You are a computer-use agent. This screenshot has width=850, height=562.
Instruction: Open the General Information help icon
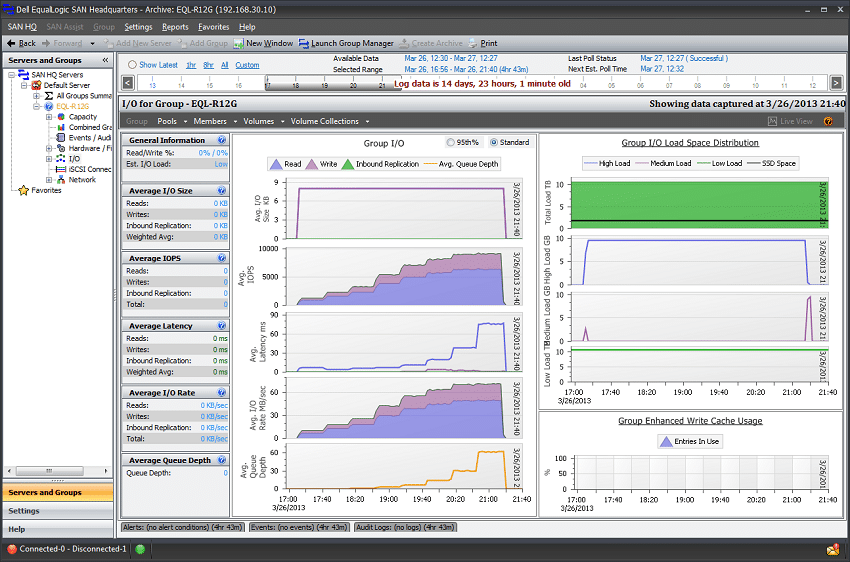222,140
